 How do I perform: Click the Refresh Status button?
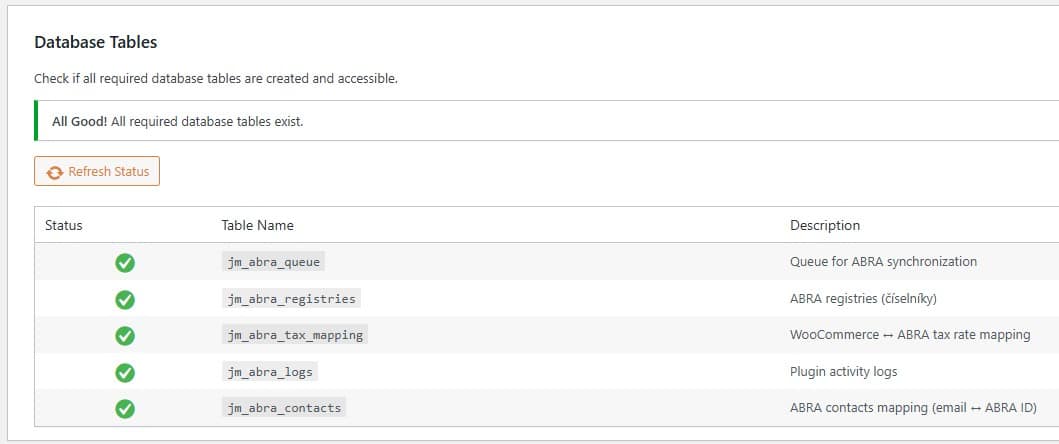click(x=97, y=172)
